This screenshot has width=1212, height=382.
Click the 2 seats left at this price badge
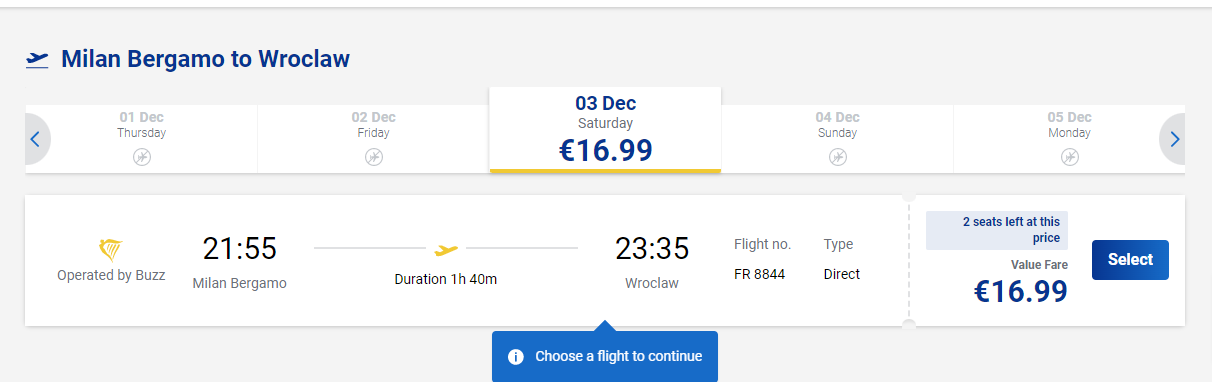point(997,230)
